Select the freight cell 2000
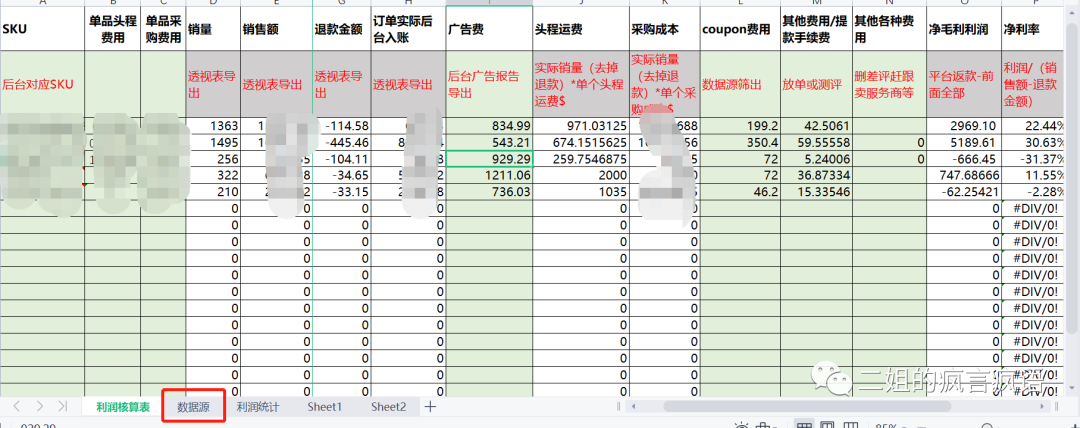Image resolution: width=1080 pixels, height=428 pixels. (581, 176)
